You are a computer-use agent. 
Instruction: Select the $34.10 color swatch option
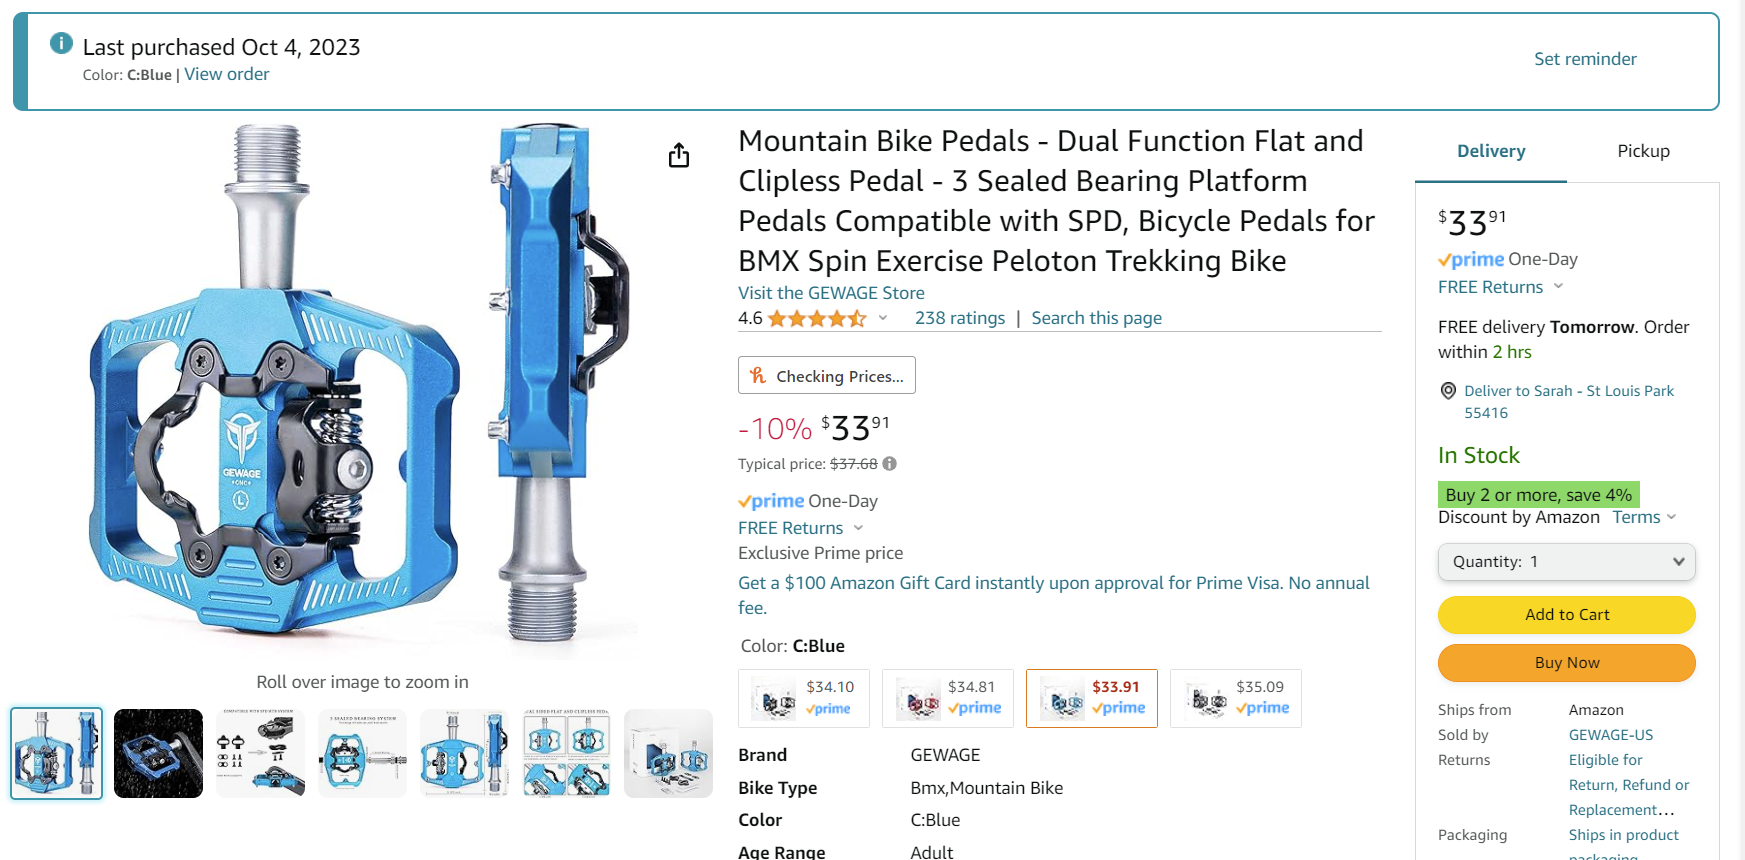point(804,698)
